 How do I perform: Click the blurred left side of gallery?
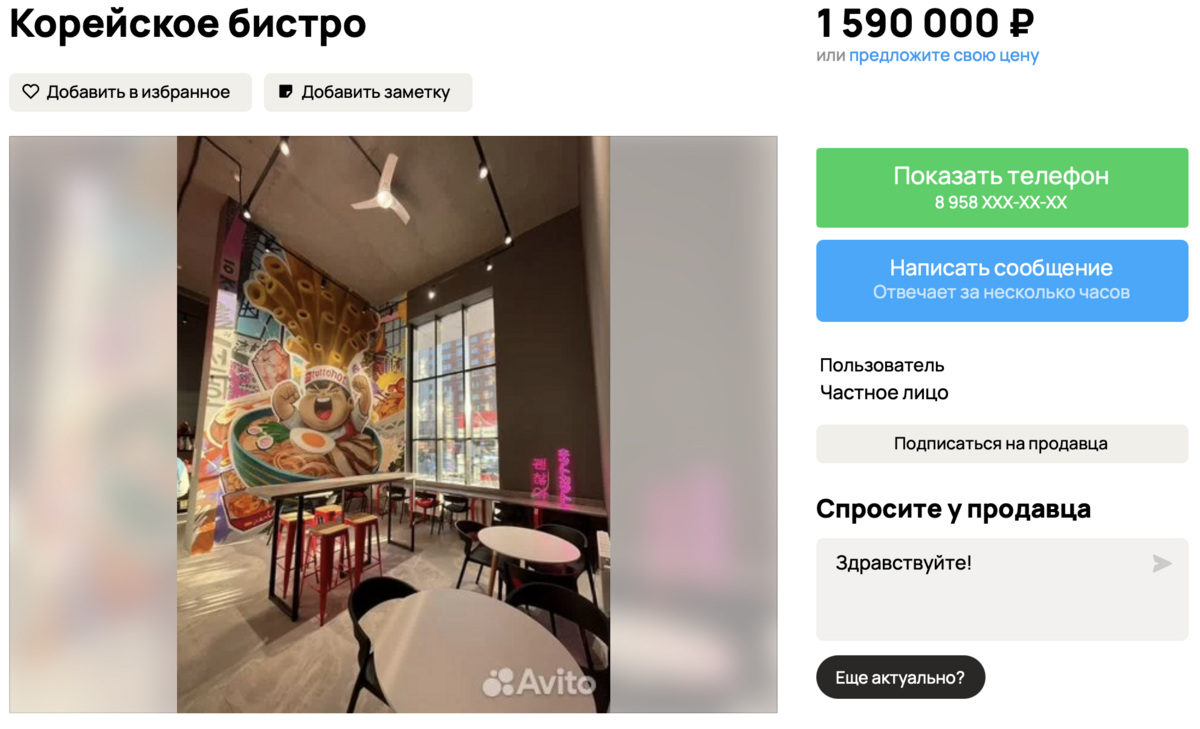click(x=93, y=424)
